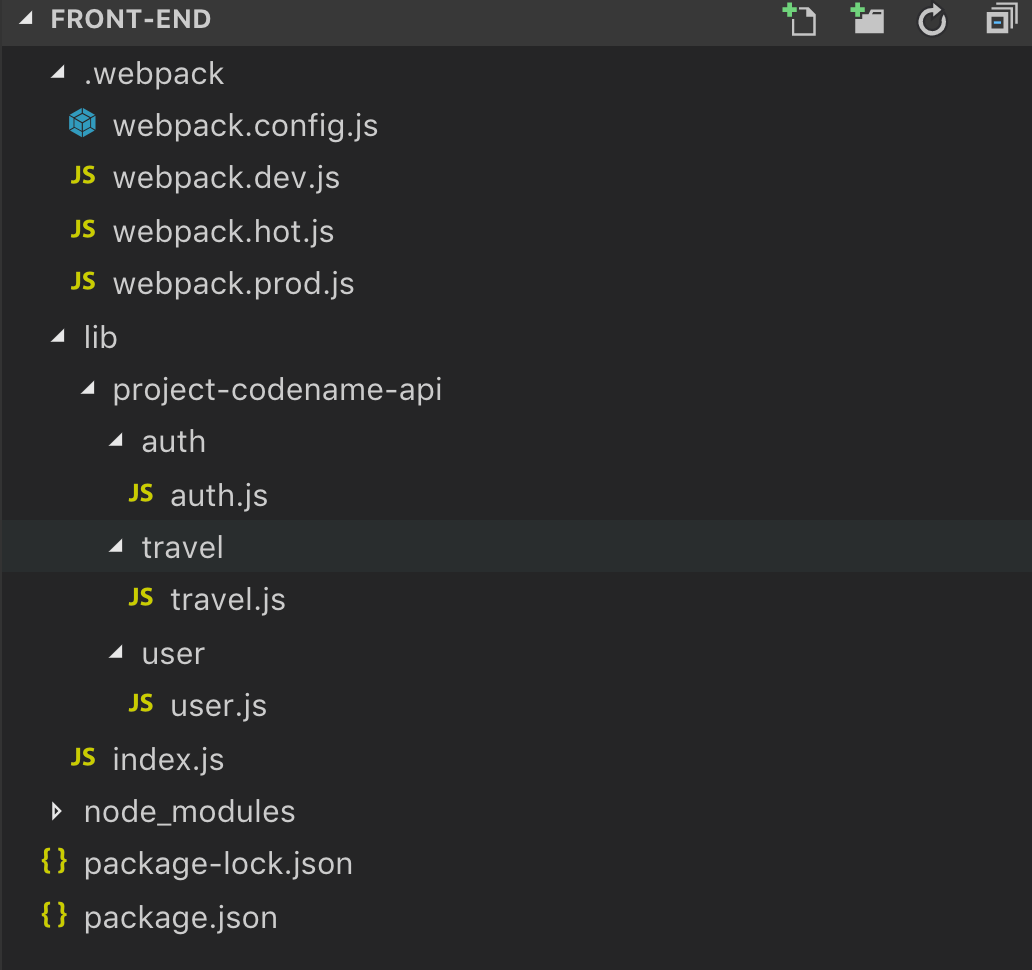Viewport: 1032px width, 970px height.
Task: Collapse the auth folder
Action: point(116,441)
